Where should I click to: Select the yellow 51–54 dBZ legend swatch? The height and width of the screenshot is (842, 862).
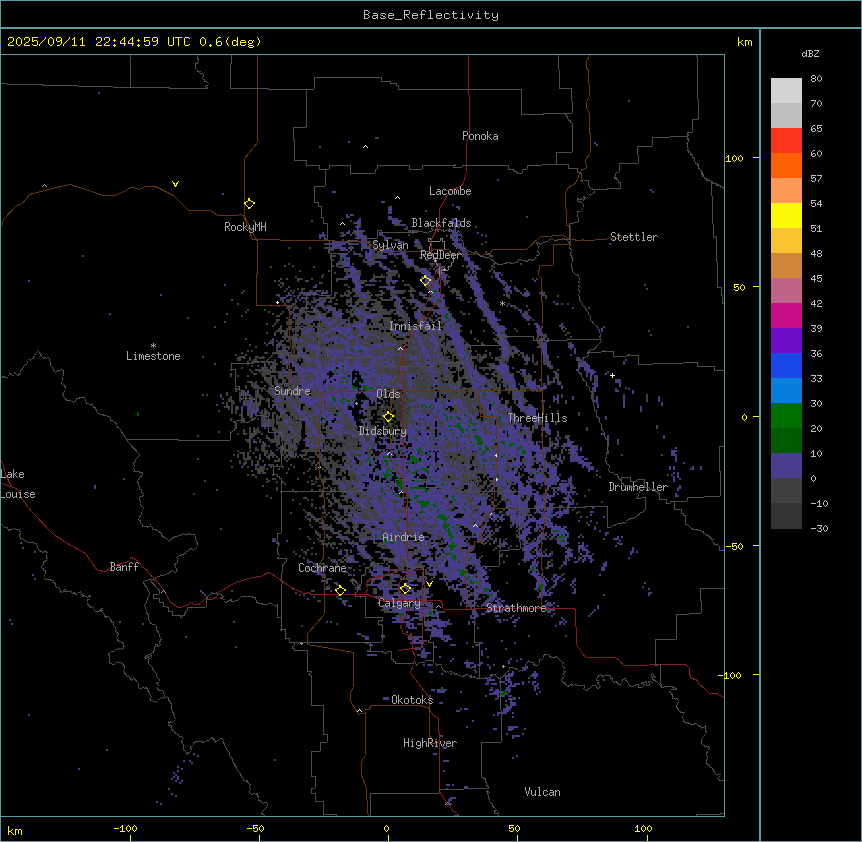click(x=786, y=215)
